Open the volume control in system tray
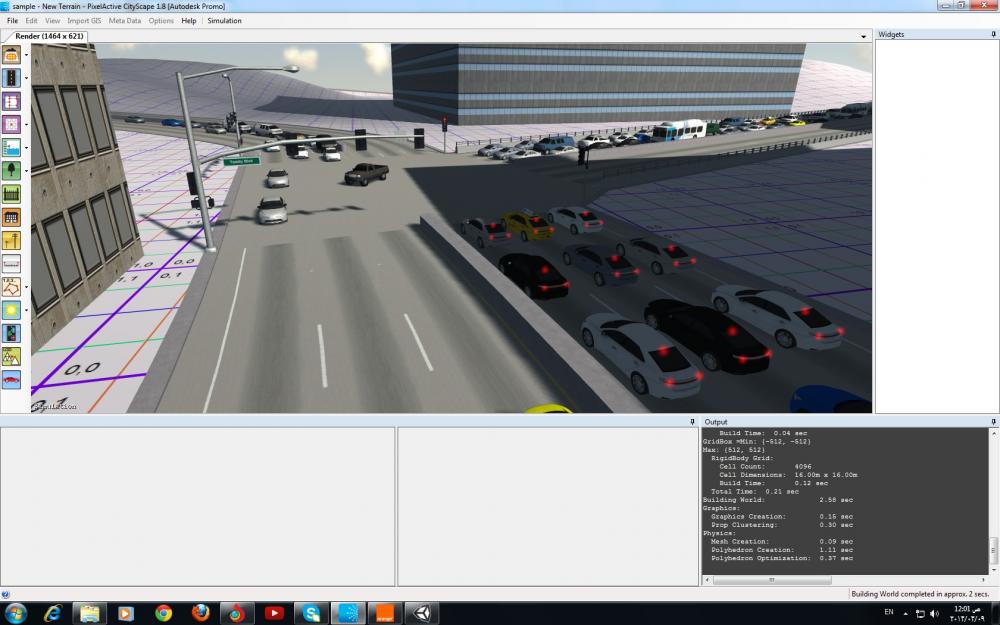Screen dimensions: 1000x625 935,614
